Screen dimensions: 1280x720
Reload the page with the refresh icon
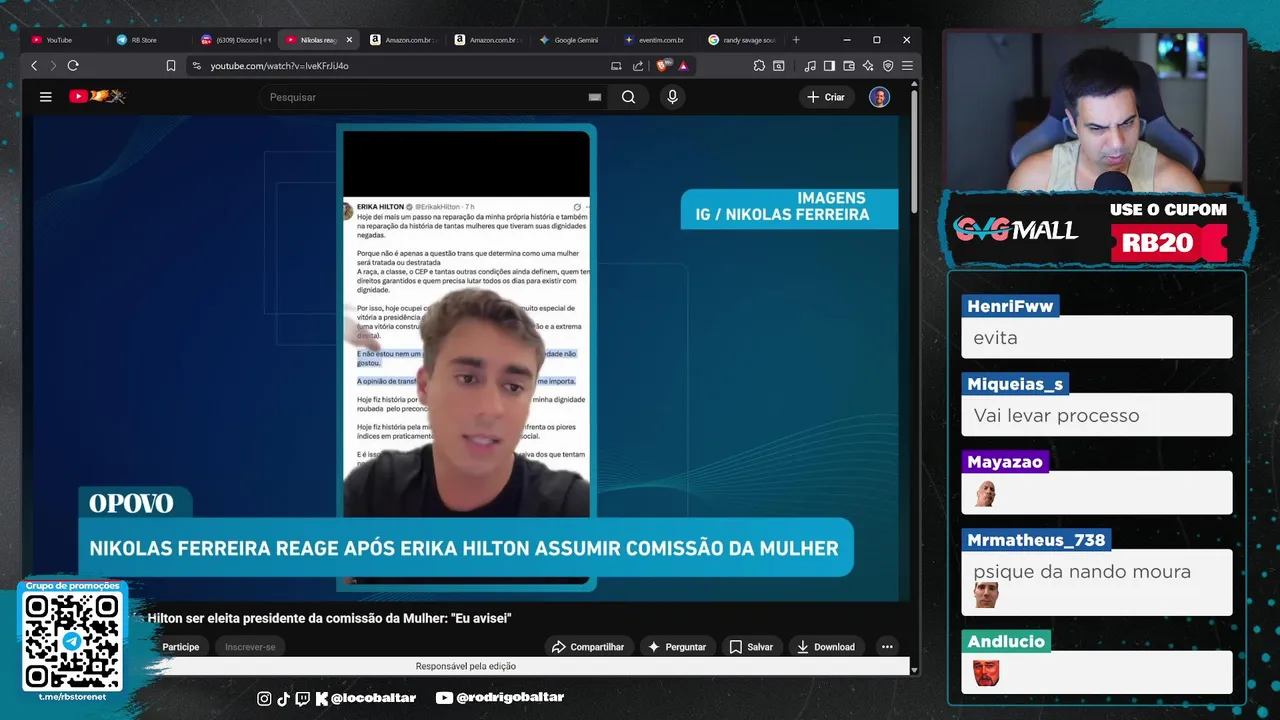tap(73, 65)
